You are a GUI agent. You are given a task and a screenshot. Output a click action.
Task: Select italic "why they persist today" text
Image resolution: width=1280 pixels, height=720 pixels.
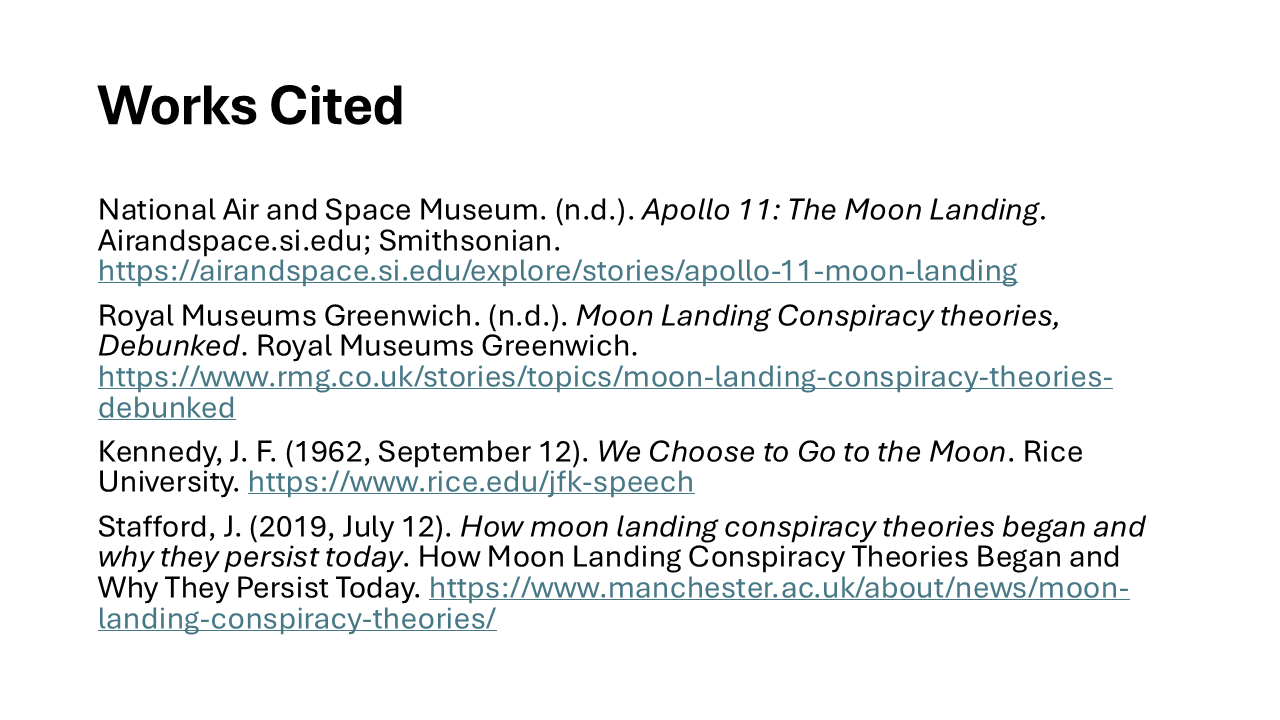(x=250, y=557)
